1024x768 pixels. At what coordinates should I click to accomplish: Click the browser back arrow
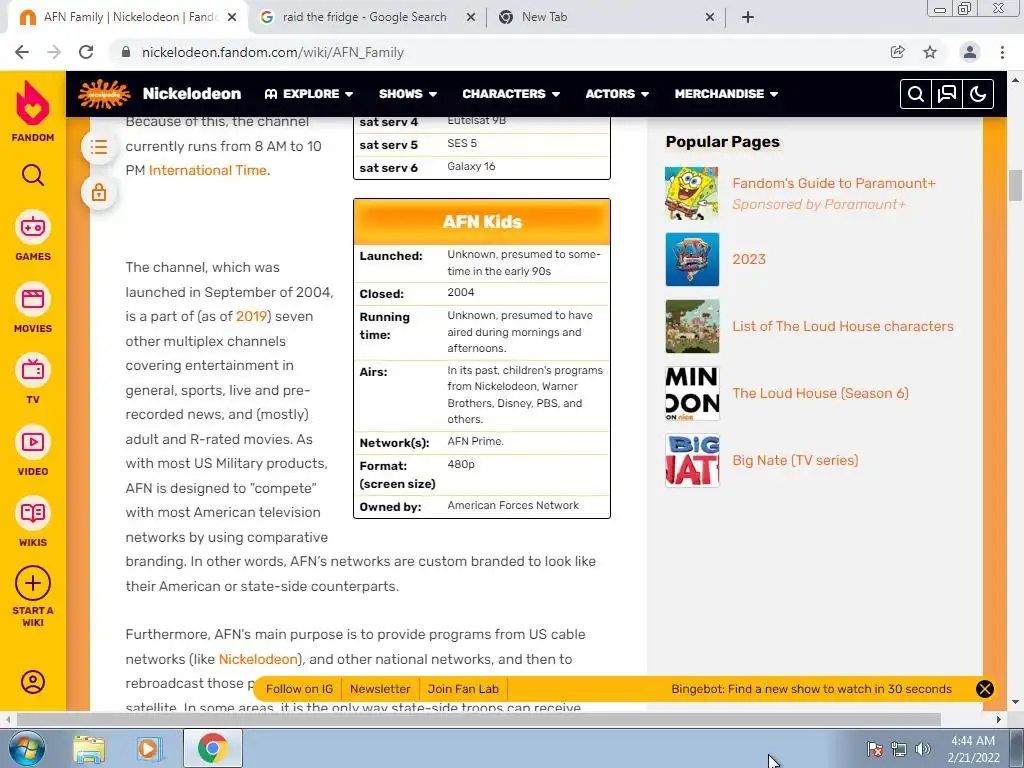tap(22, 52)
